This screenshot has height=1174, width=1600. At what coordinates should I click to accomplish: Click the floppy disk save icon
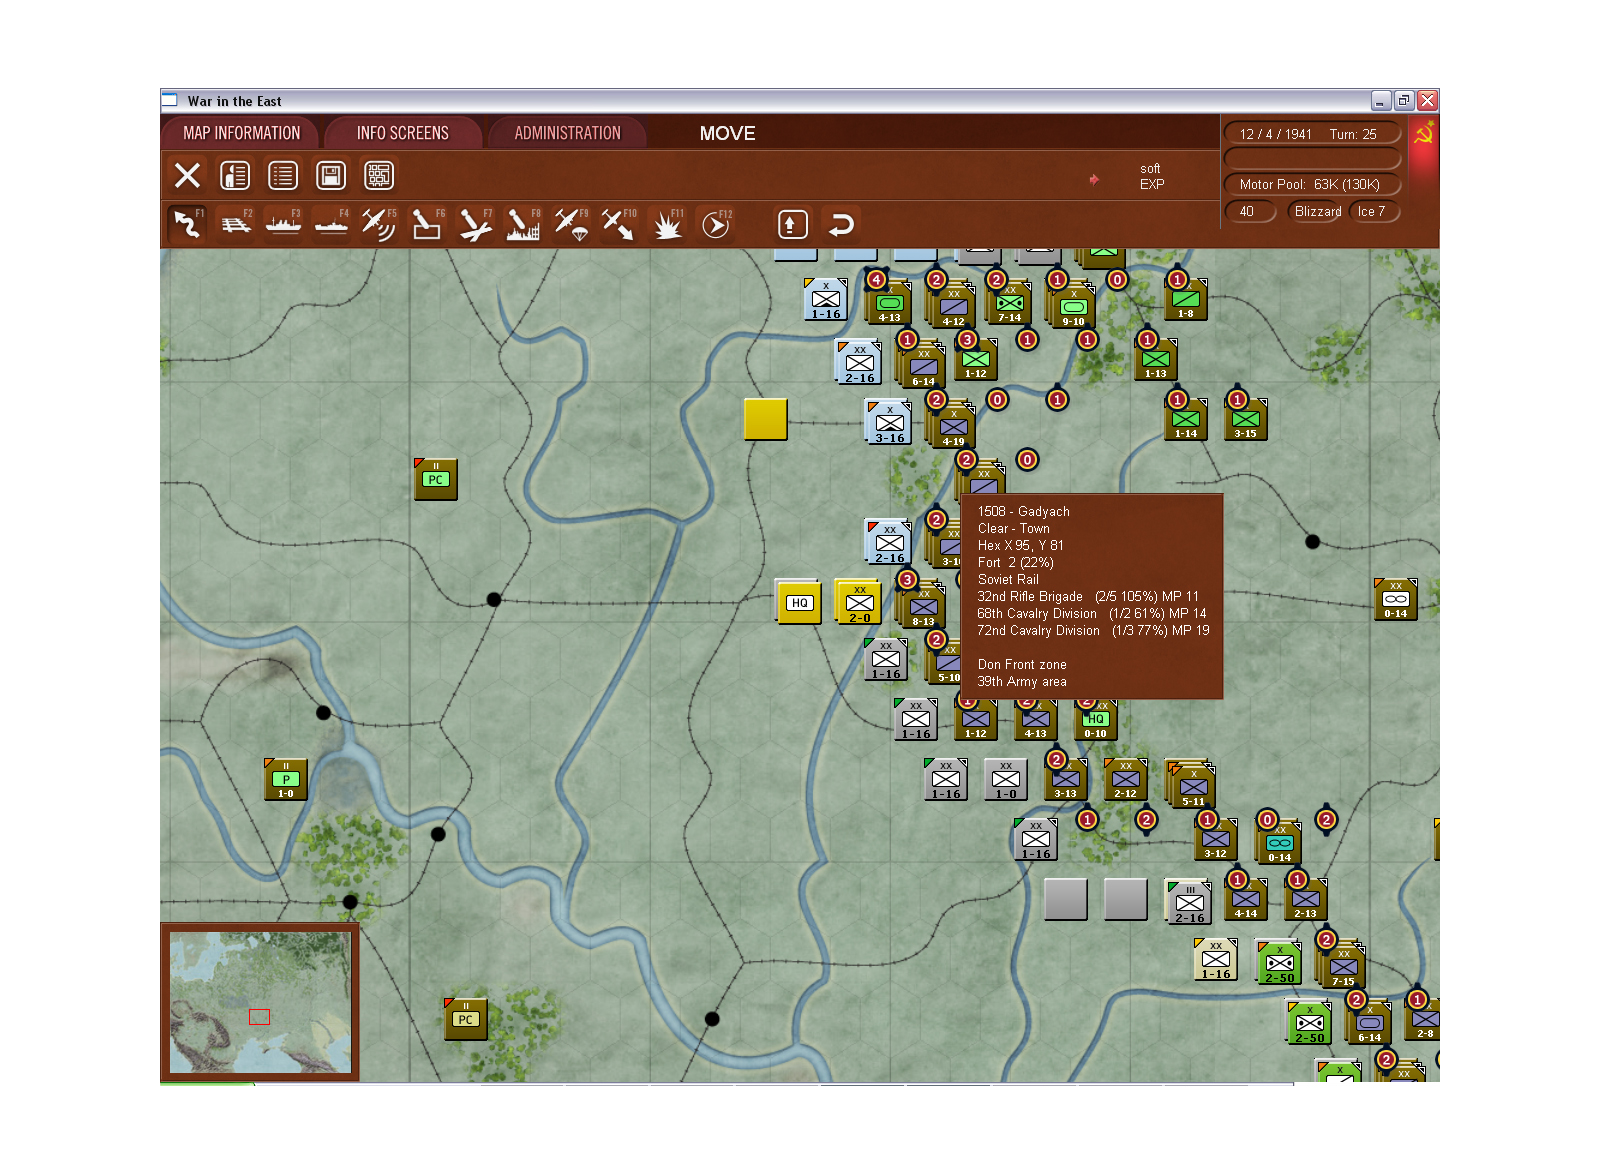tap(331, 176)
